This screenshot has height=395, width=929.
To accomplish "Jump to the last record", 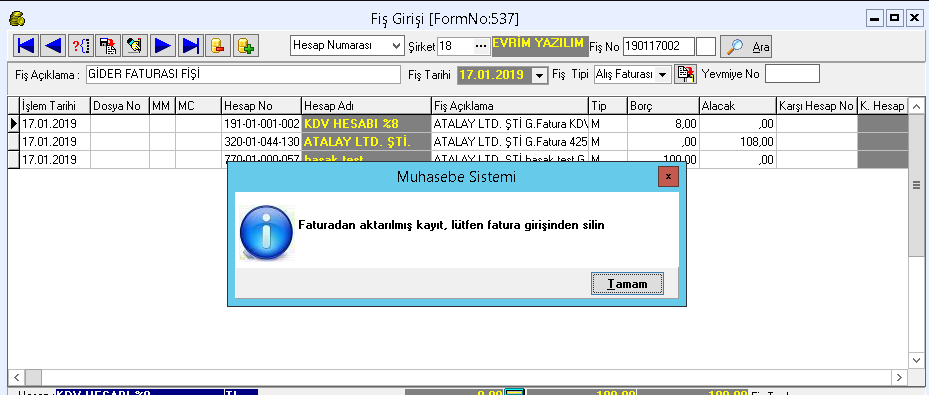I will pyautogui.click(x=190, y=46).
